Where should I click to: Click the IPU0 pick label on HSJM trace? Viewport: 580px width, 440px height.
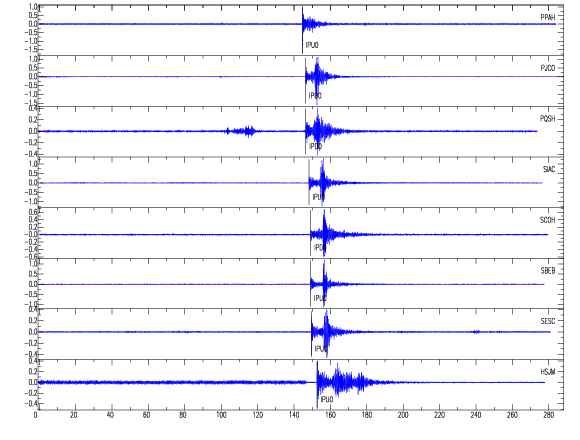[327, 399]
